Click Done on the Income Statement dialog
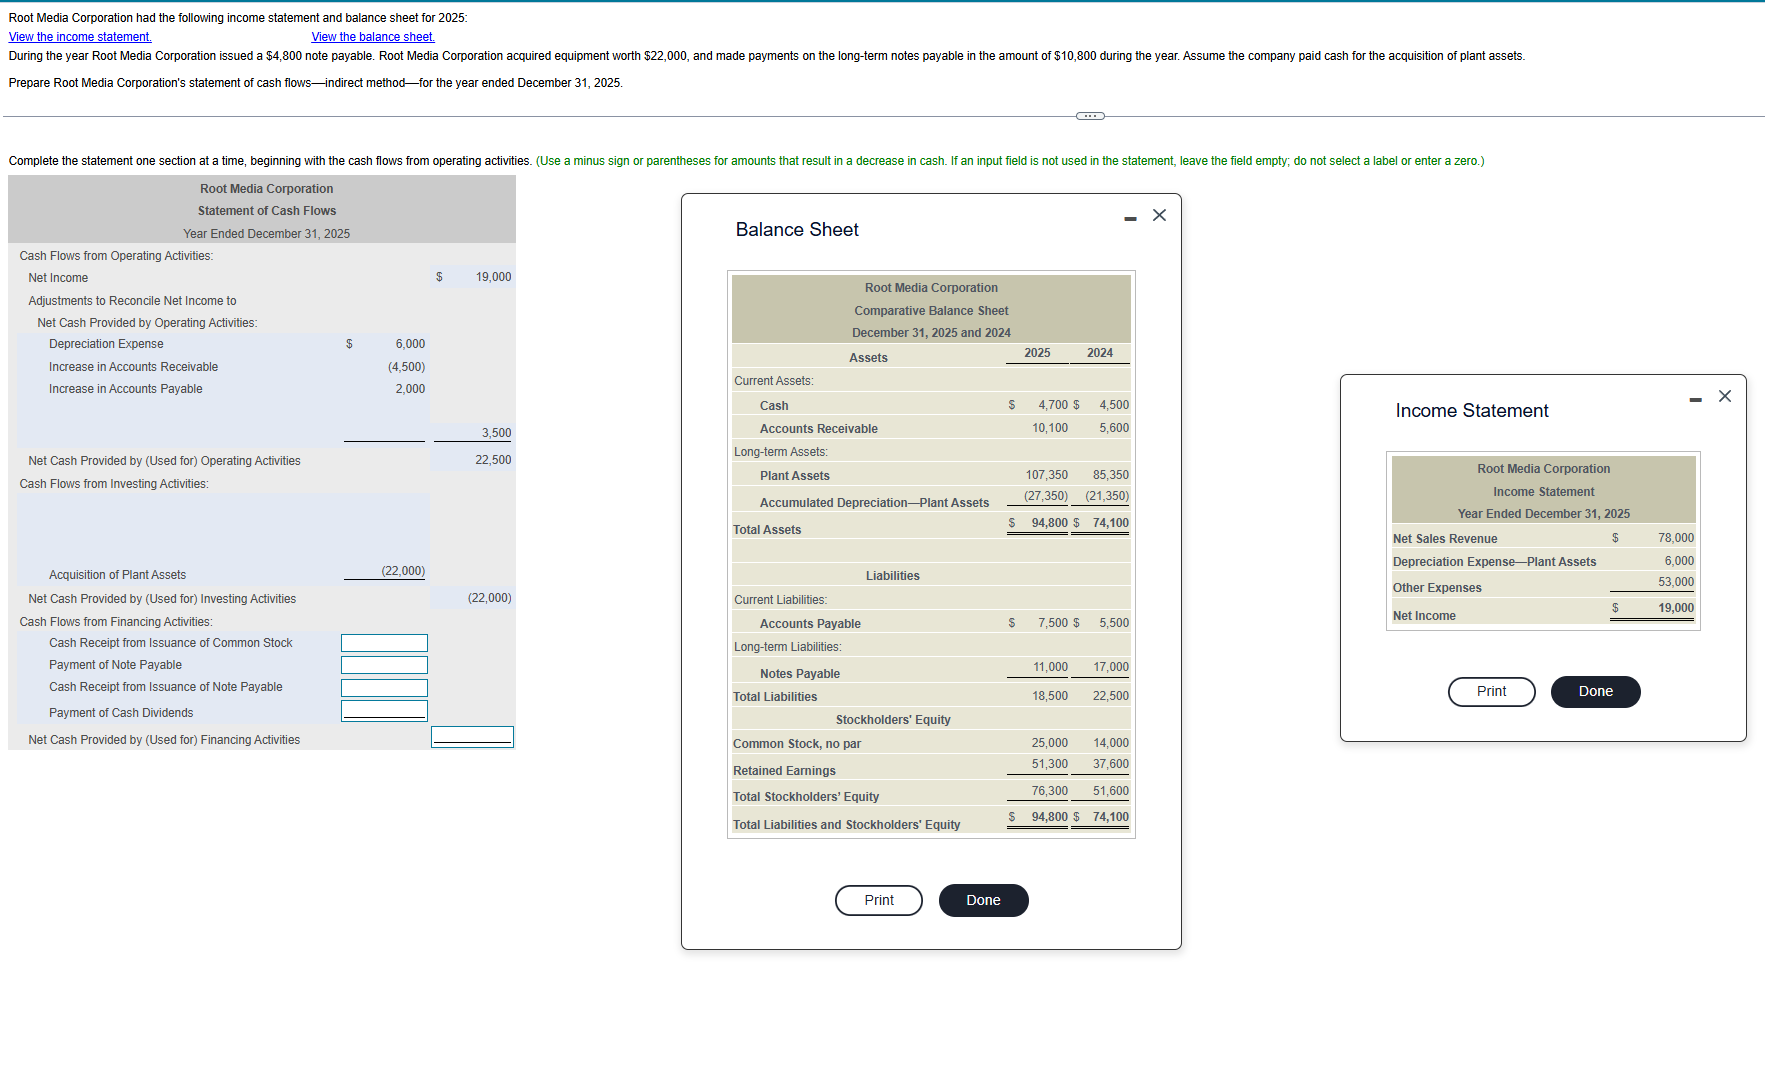The height and width of the screenshot is (1072, 1765). click(1595, 691)
